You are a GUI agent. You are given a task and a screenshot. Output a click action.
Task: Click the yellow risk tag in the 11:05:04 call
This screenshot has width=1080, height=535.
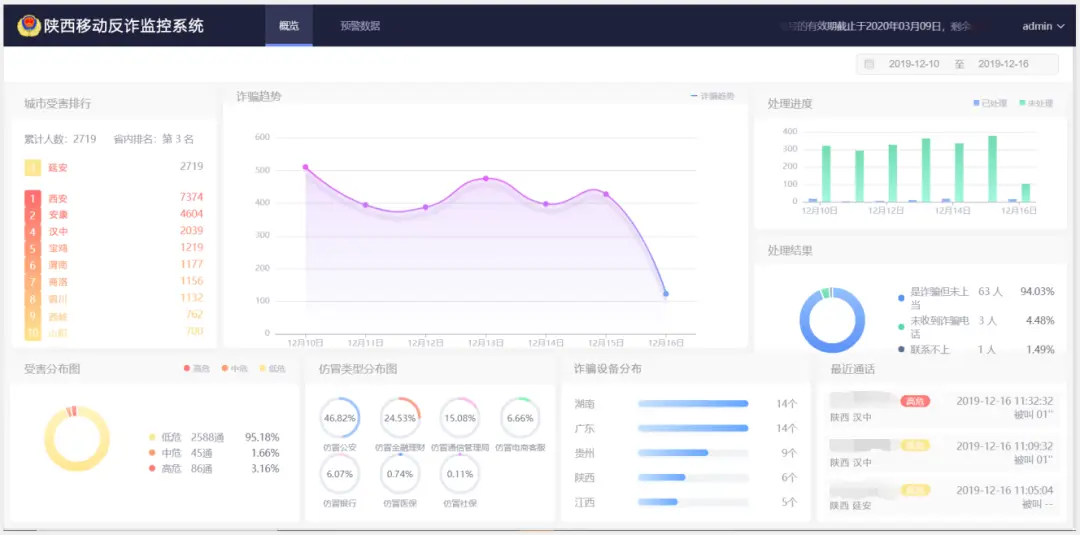click(x=915, y=490)
